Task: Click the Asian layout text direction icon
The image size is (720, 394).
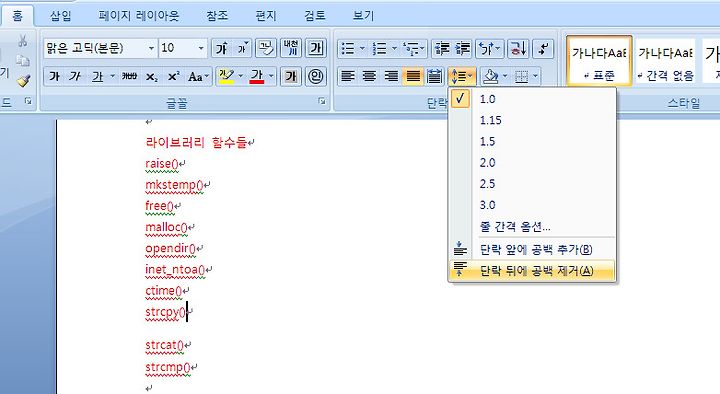Action: coord(489,48)
